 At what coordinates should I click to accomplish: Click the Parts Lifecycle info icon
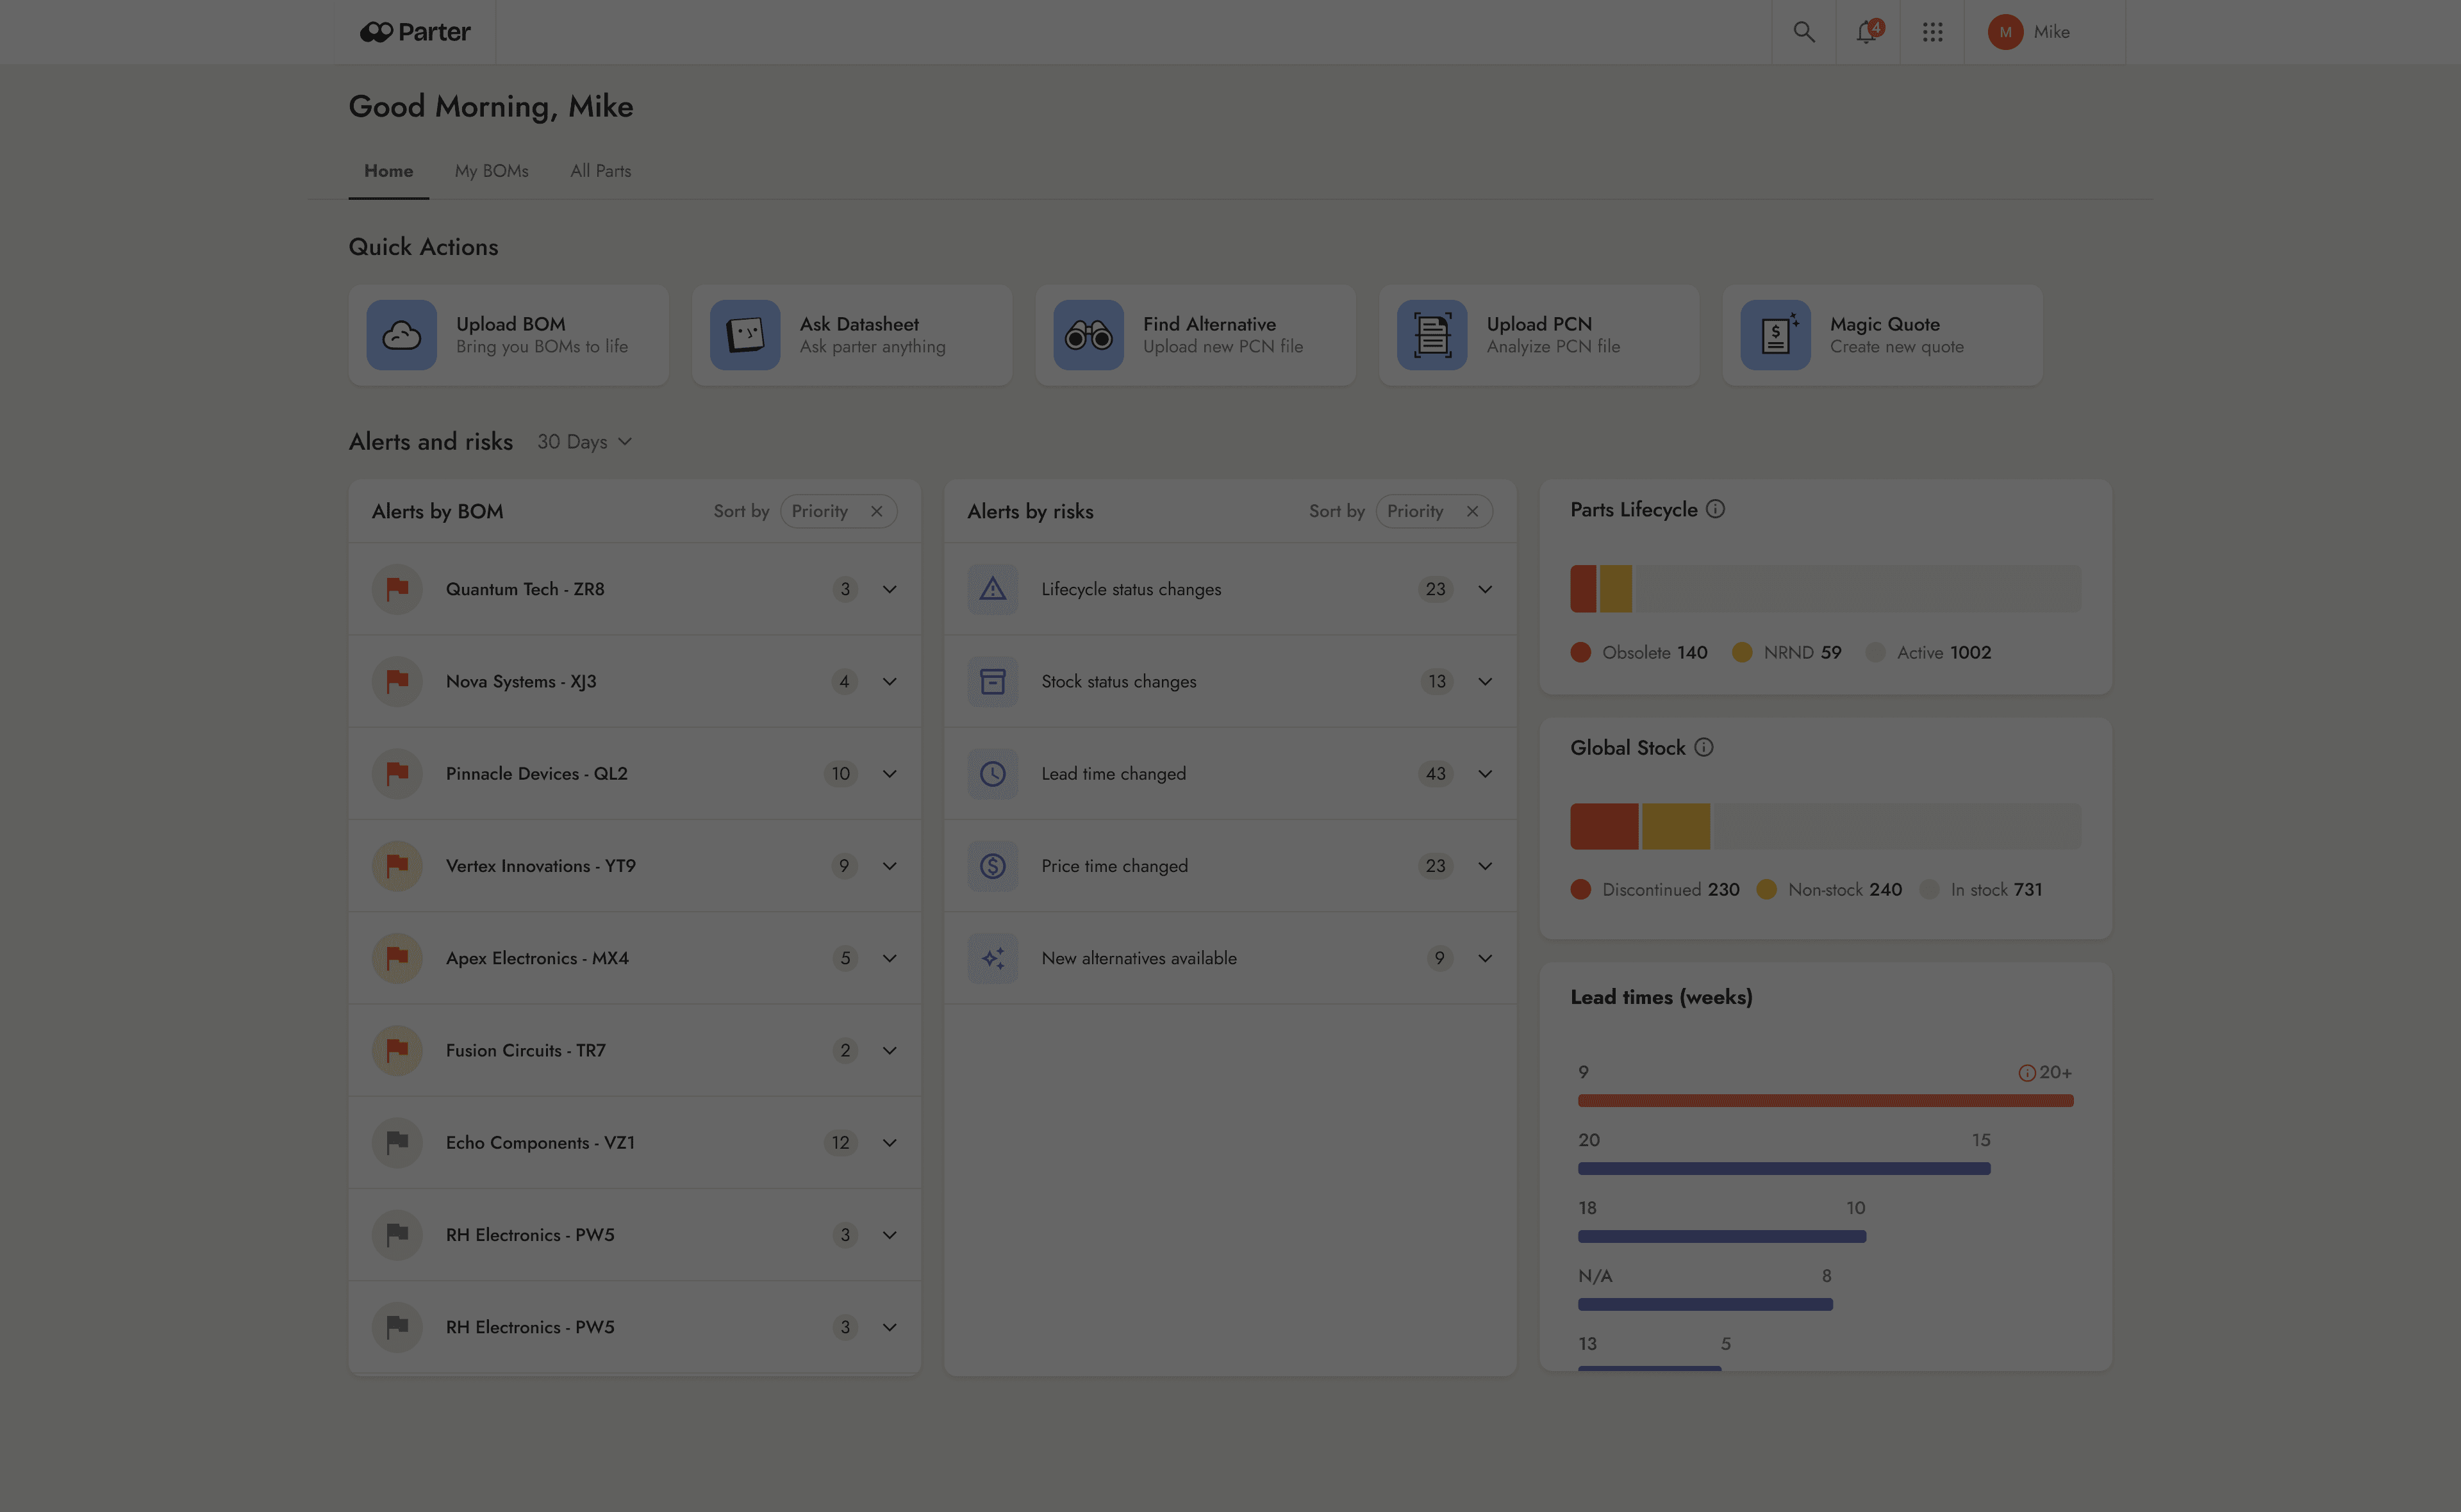(x=1715, y=509)
